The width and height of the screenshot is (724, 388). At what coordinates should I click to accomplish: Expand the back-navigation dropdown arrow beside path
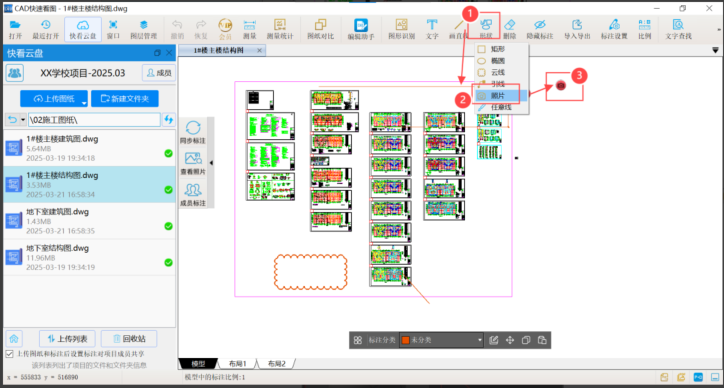point(23,120)
